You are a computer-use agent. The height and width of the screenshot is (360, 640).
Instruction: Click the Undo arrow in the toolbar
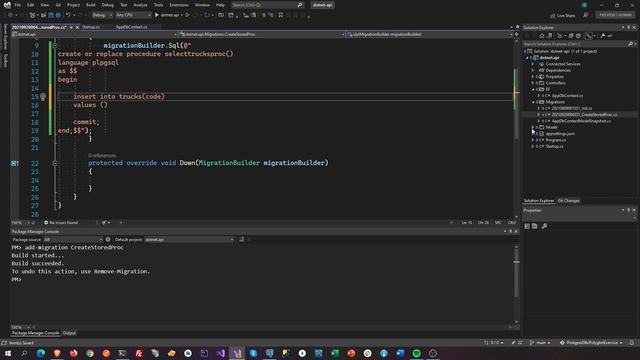[x=68, y=15]
